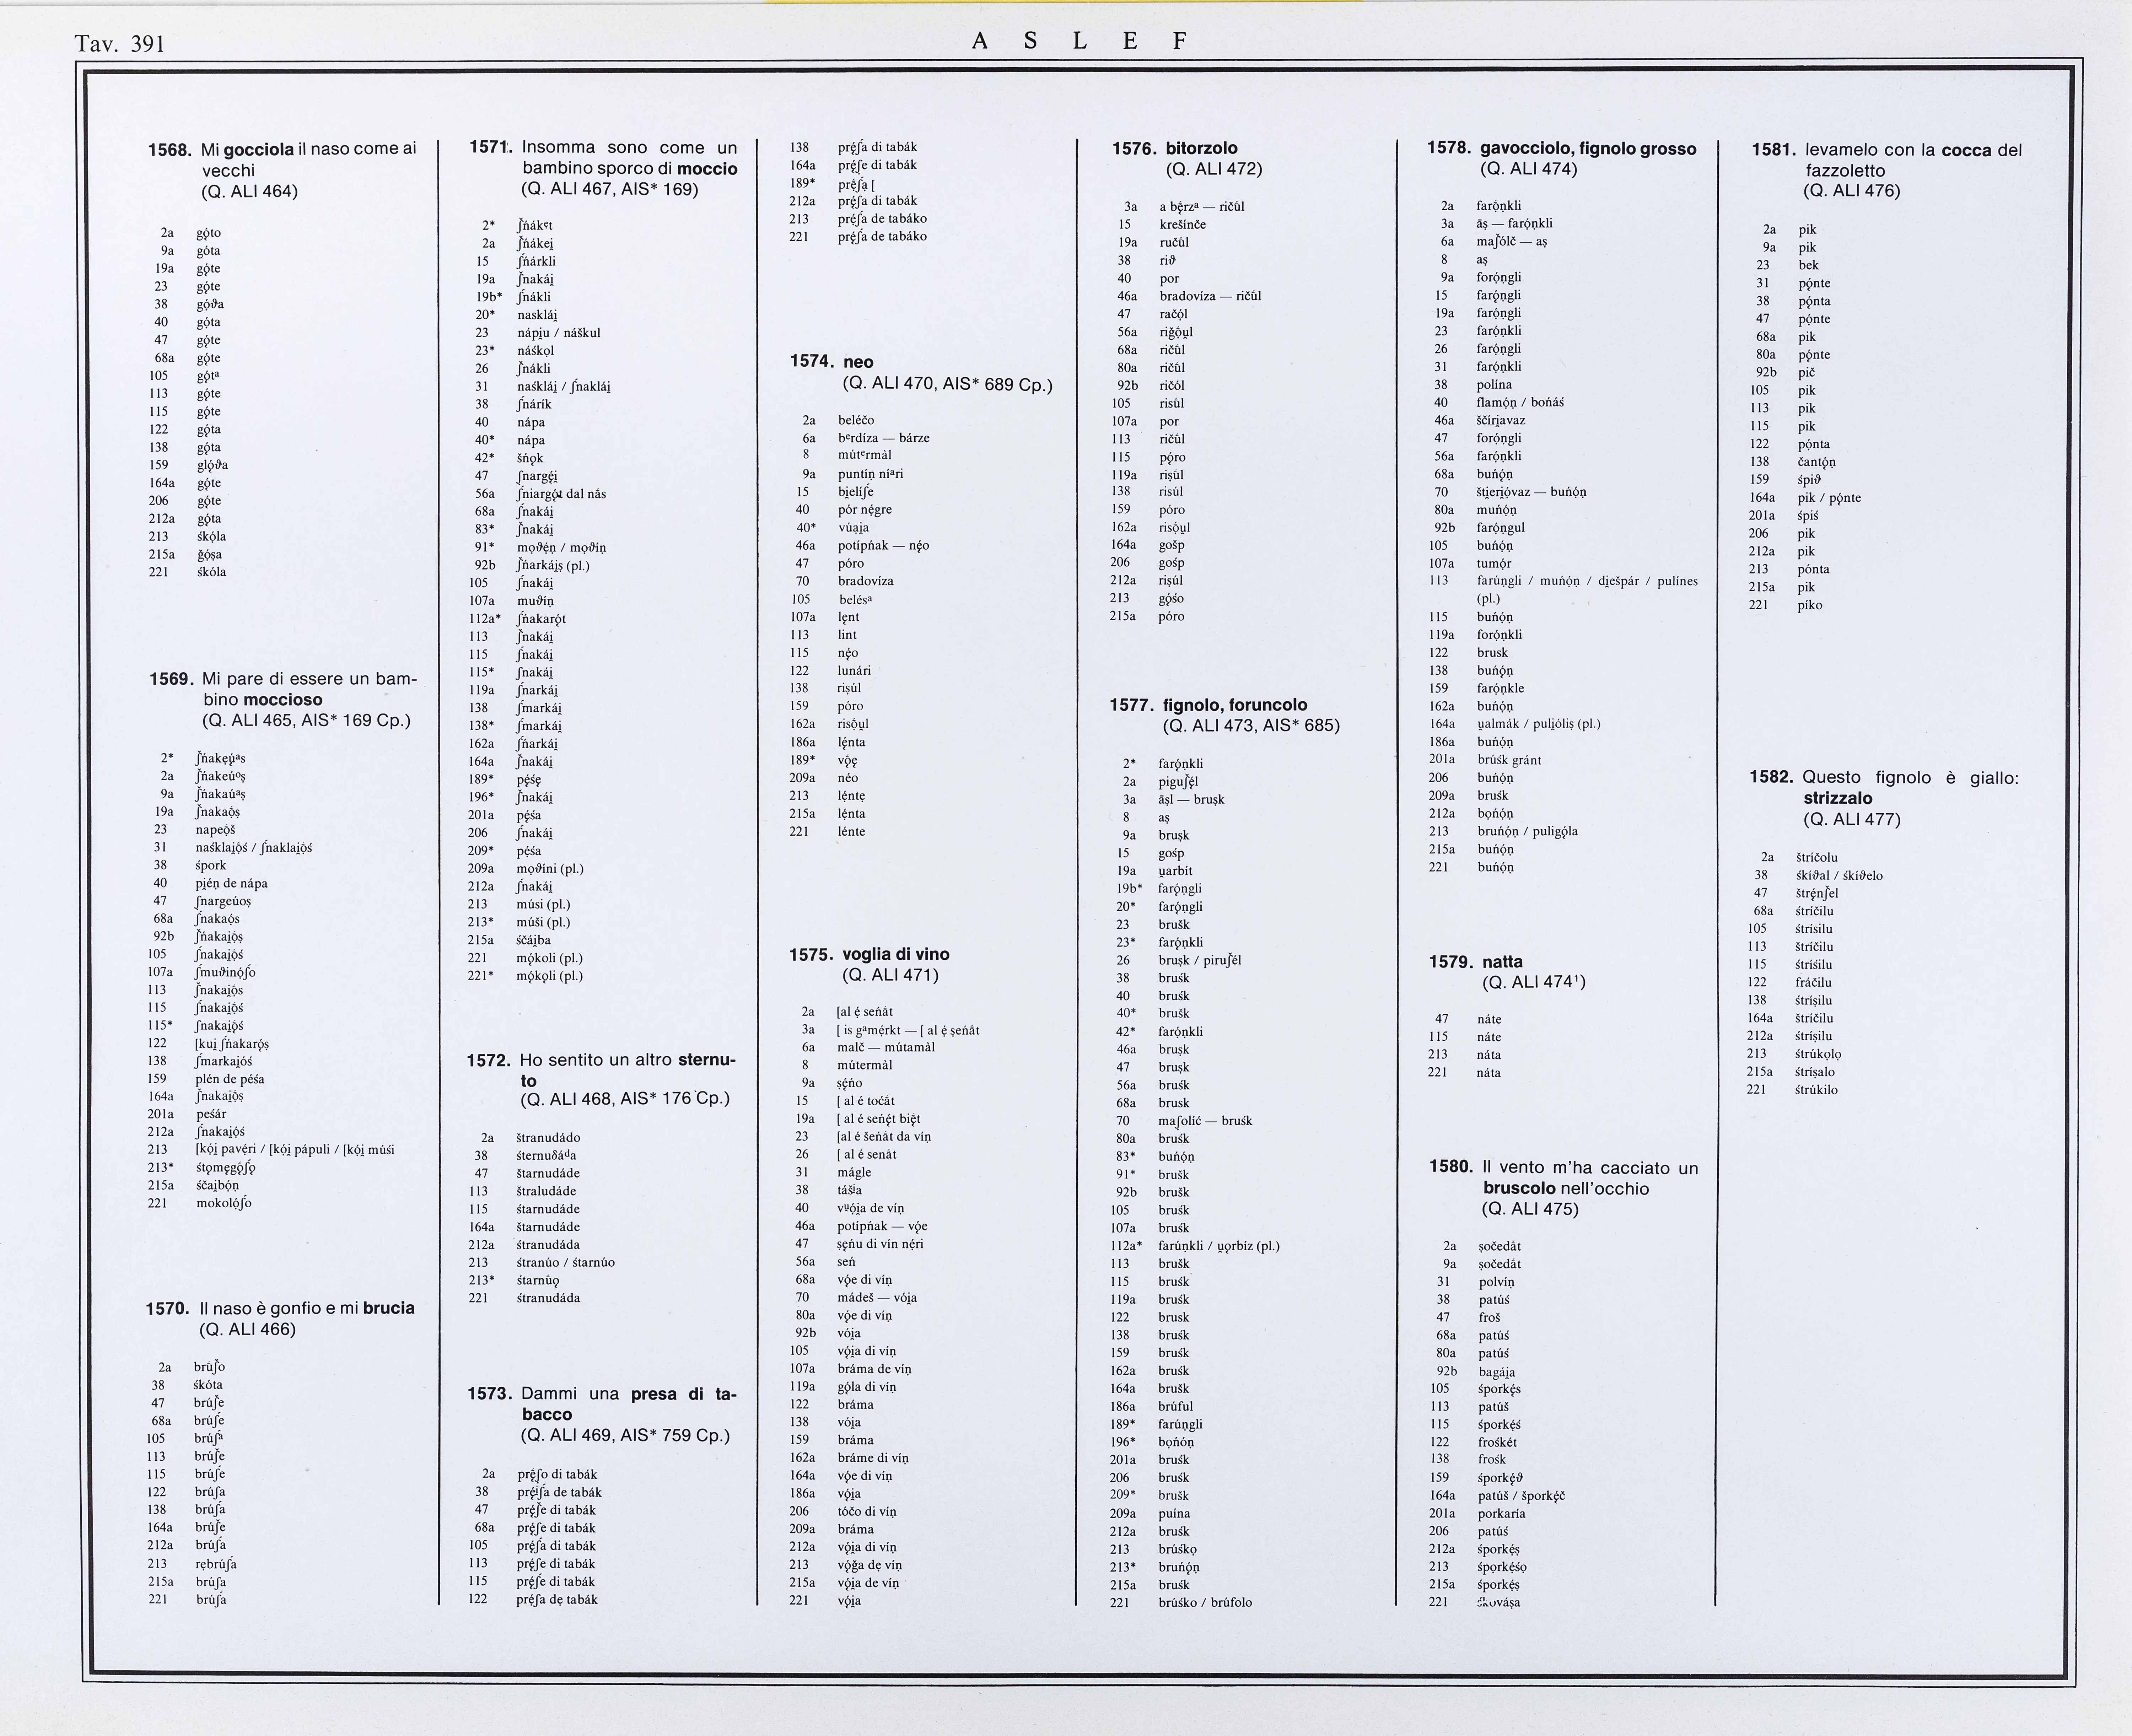This screenshot has width=2132, height=1736.
Task: Select the 1576 bitorzolo heading
Action: pyautogui.click(x=1175, y=148)
